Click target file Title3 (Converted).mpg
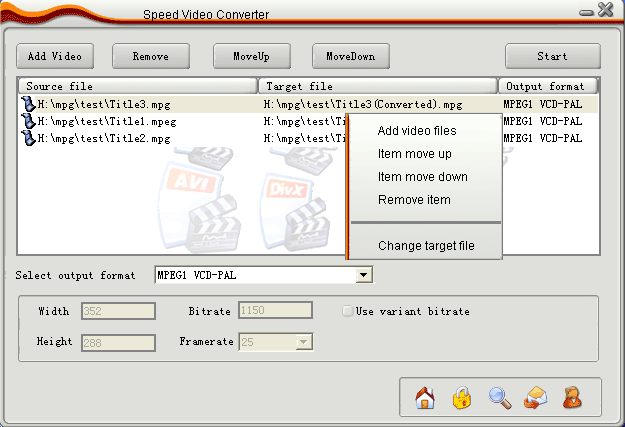 tap(363, 104)
